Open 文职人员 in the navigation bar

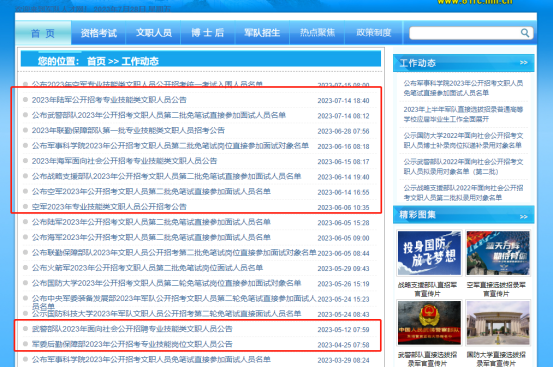pyautogui.click(x=154, y=33)
